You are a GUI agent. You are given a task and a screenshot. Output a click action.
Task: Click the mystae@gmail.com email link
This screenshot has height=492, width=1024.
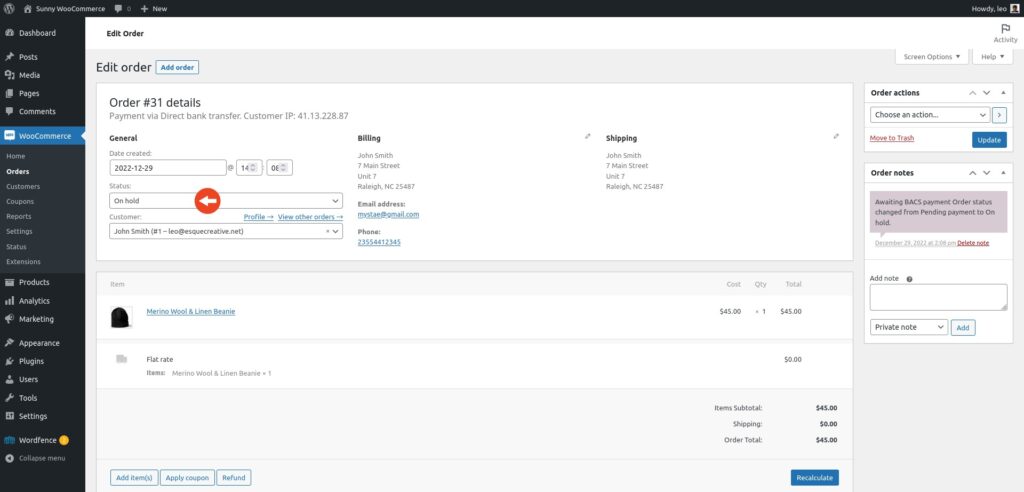[x=389, y=214]
